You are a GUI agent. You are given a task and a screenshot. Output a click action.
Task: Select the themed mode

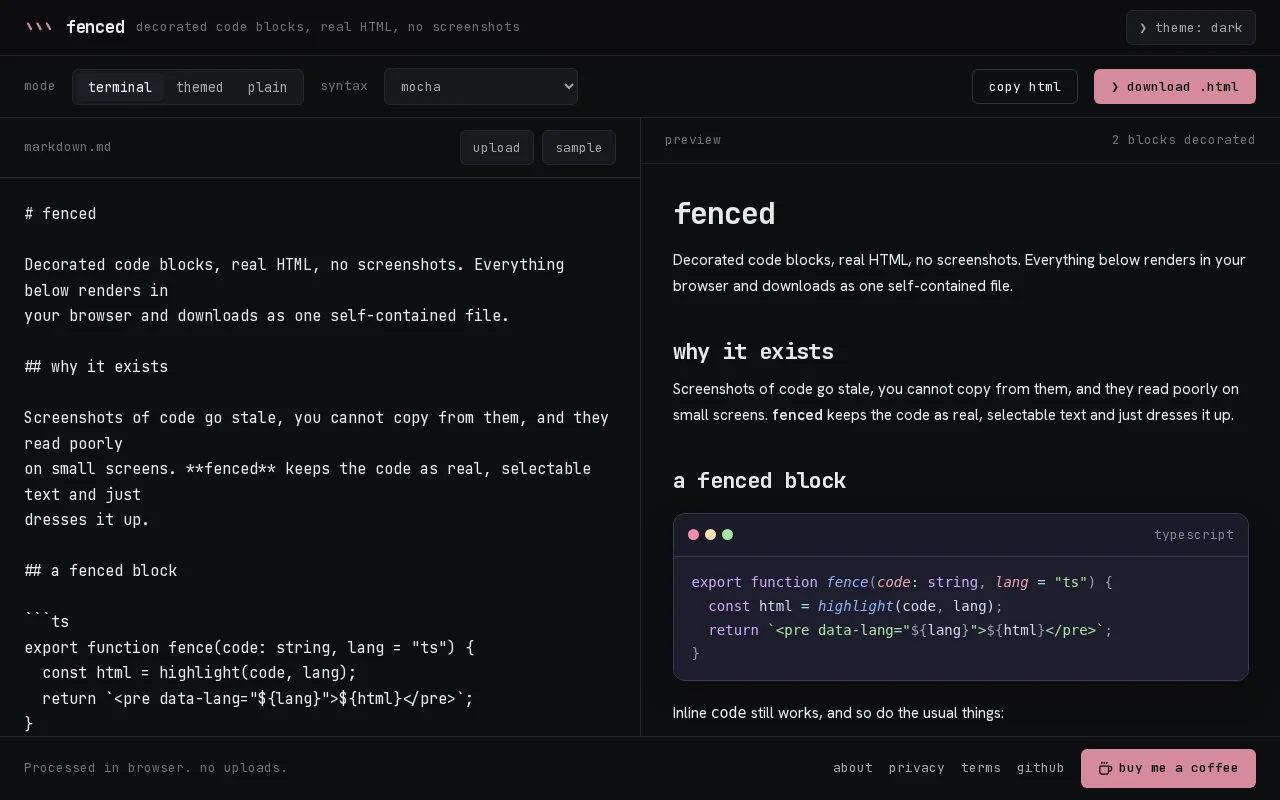pos(200,87)
